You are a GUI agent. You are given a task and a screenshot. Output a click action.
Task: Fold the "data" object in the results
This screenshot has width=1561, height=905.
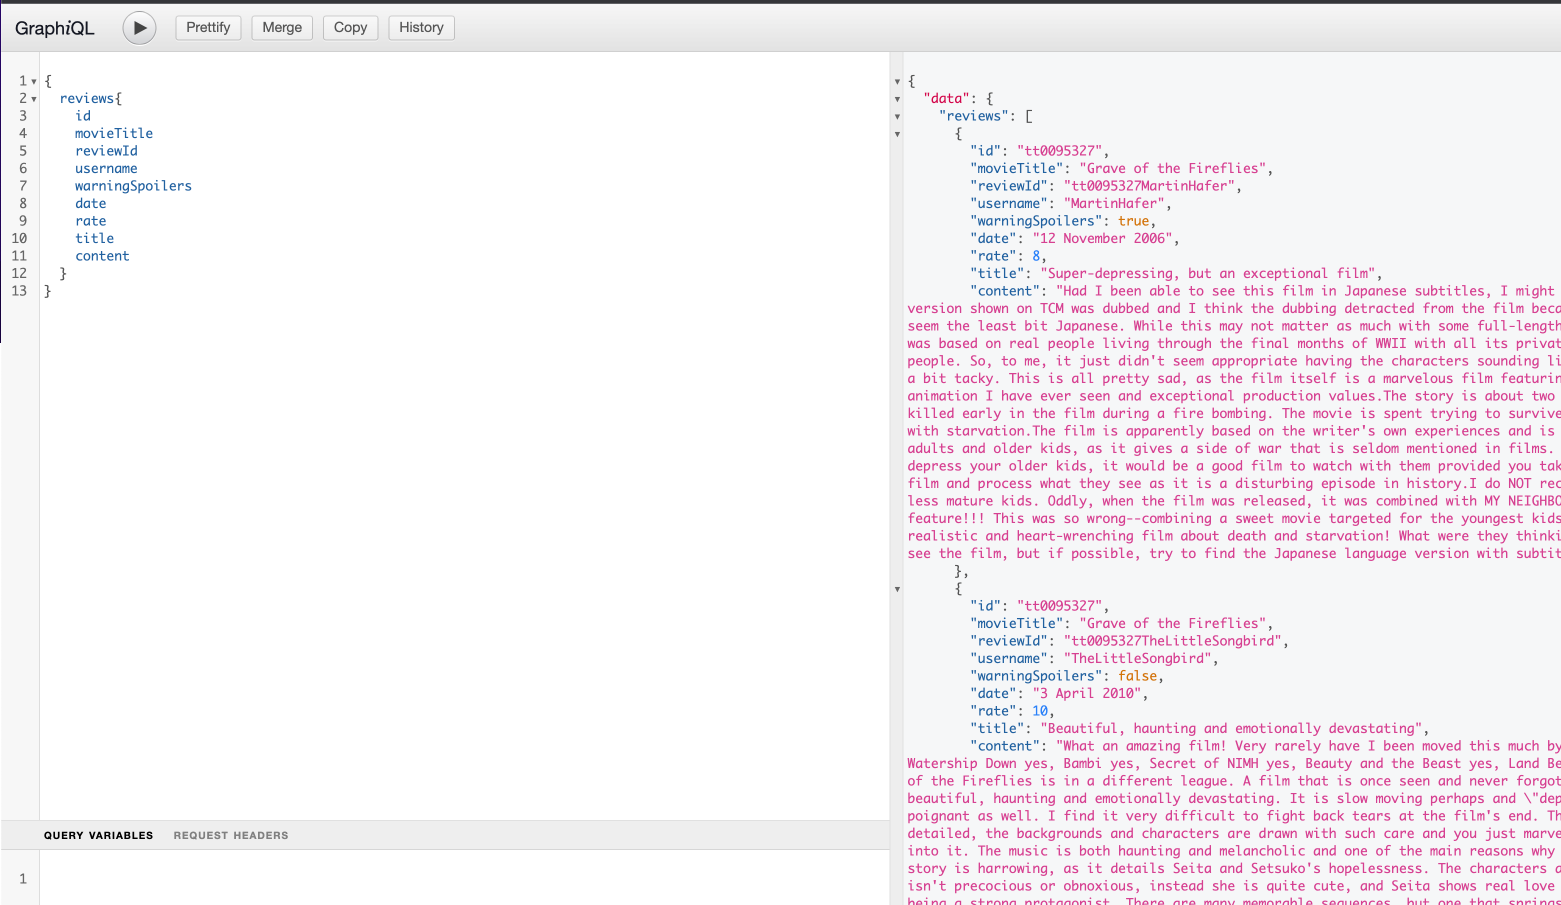[x=897, y=99]
